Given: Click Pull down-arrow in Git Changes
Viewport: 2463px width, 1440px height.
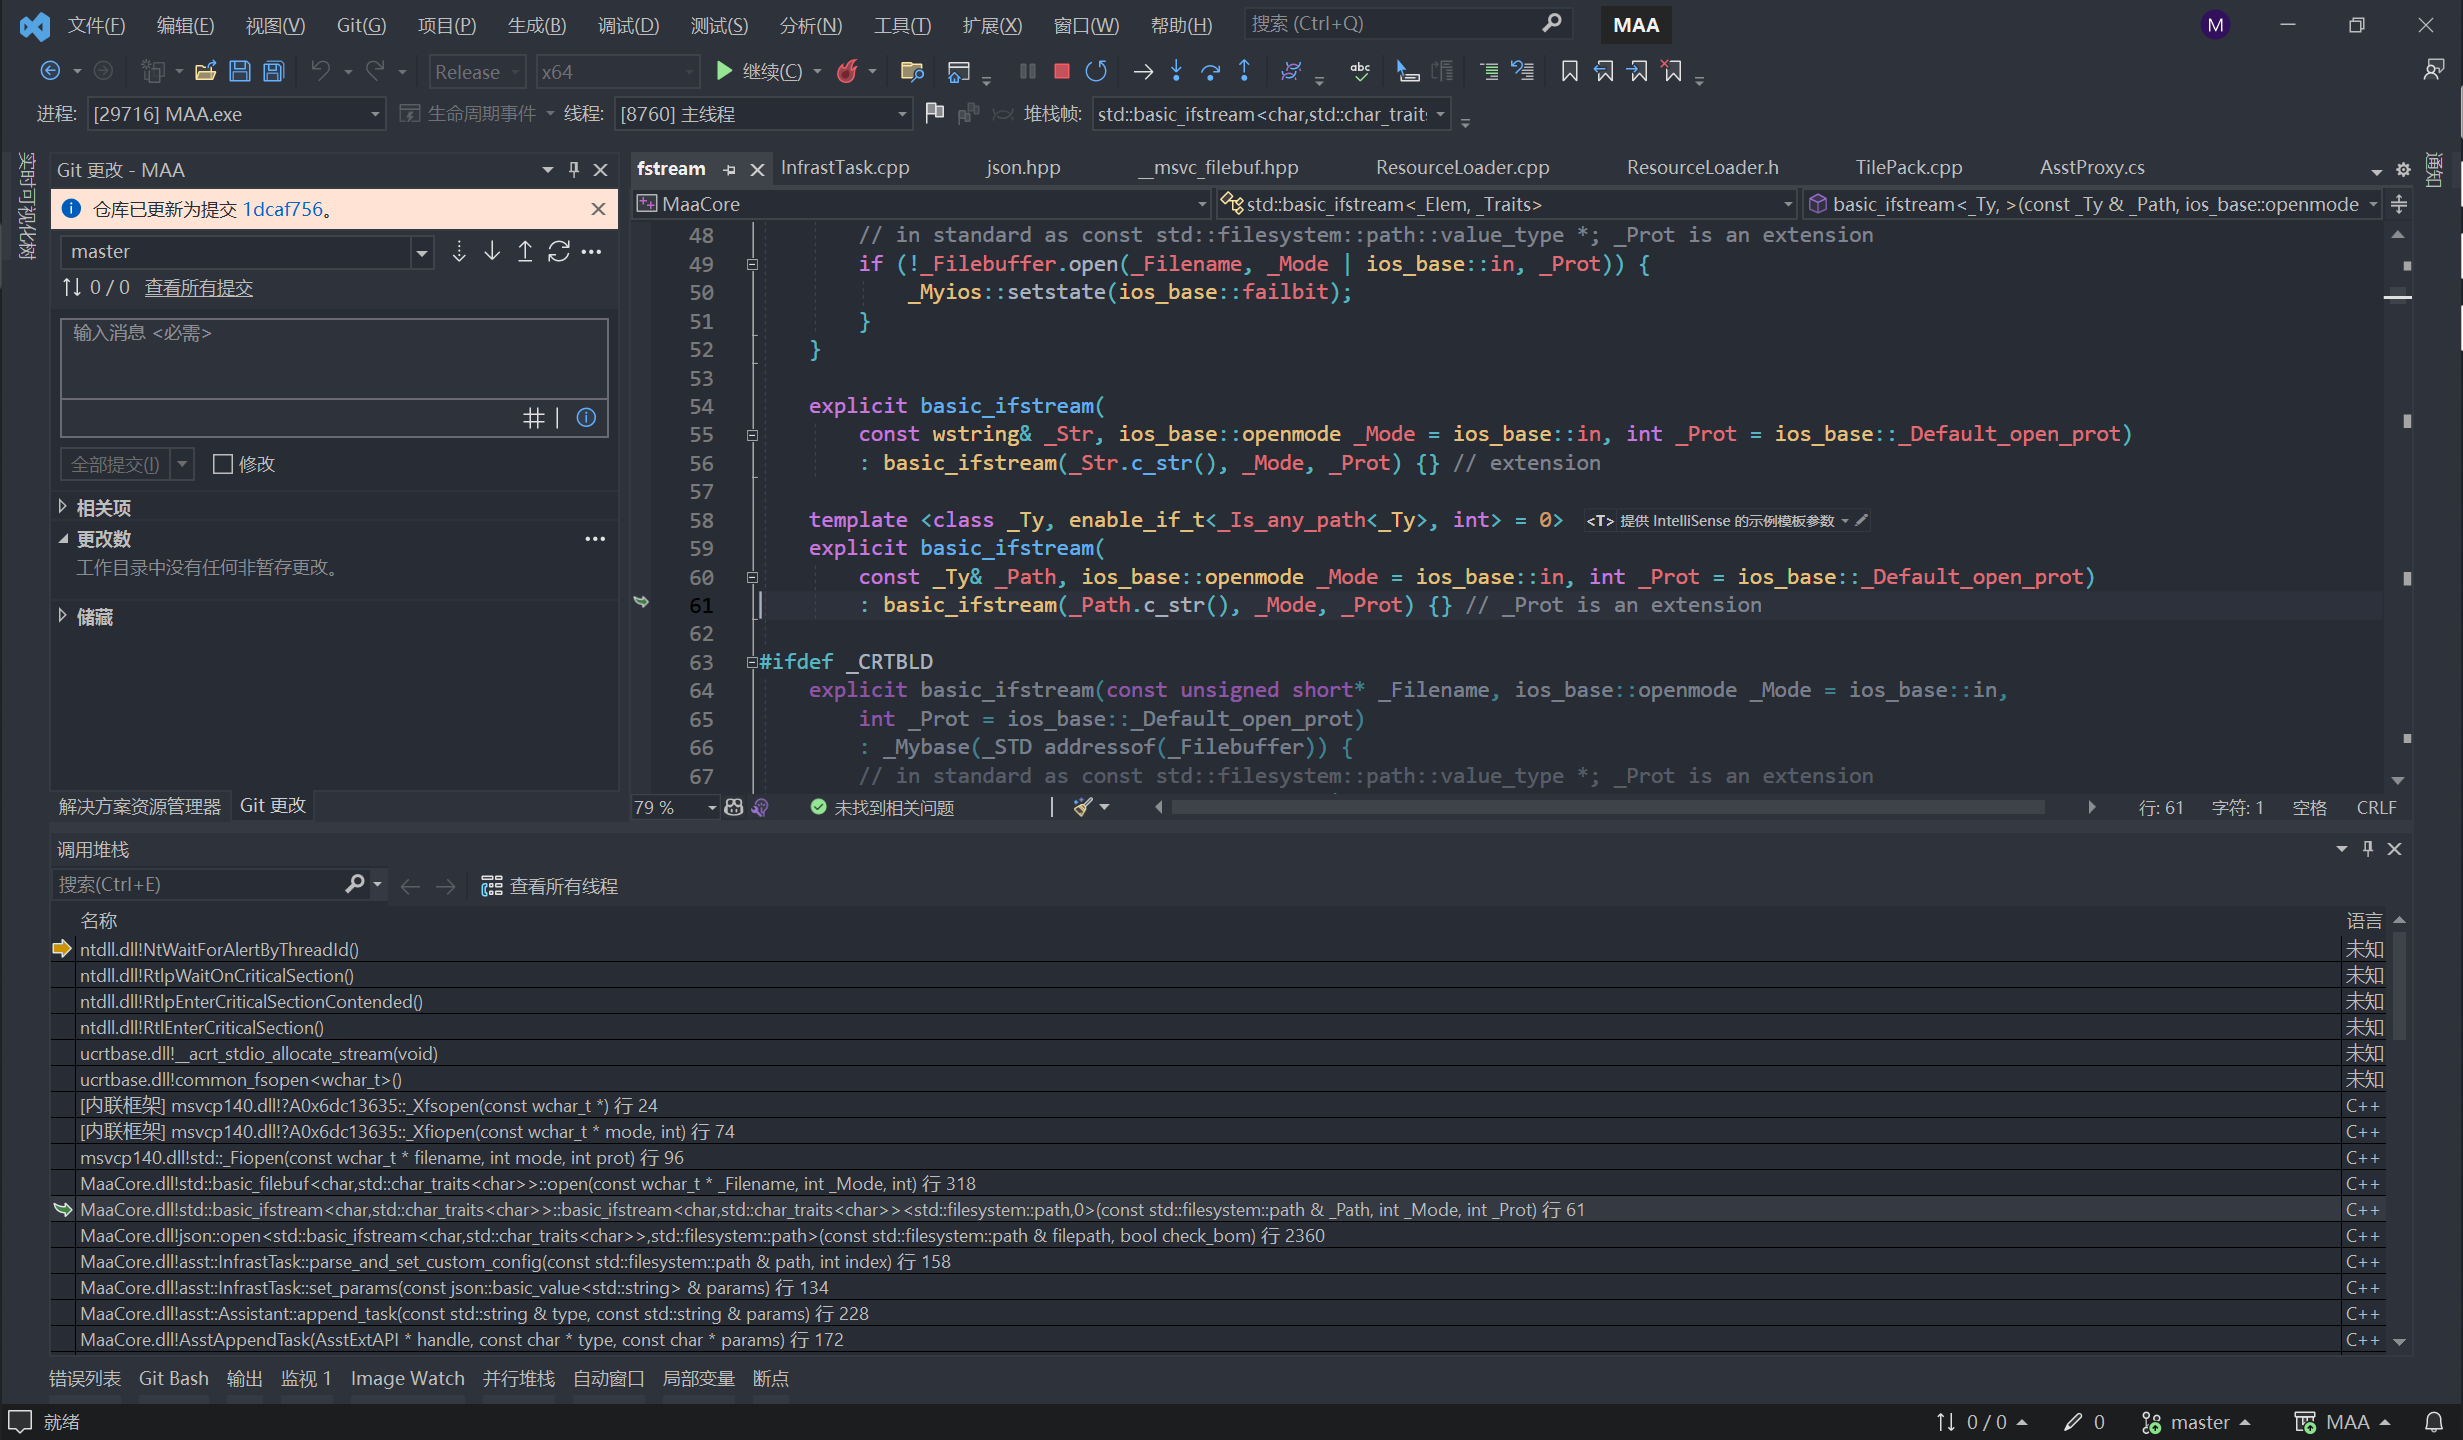Looking at the screenshot, I should pyautogui.click(x=492, y=252).
